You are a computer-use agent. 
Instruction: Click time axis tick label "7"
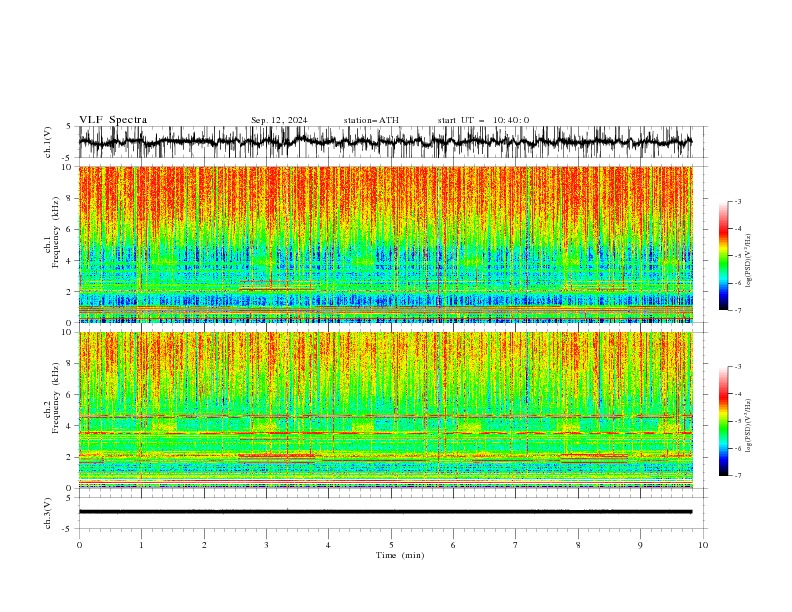516,545
